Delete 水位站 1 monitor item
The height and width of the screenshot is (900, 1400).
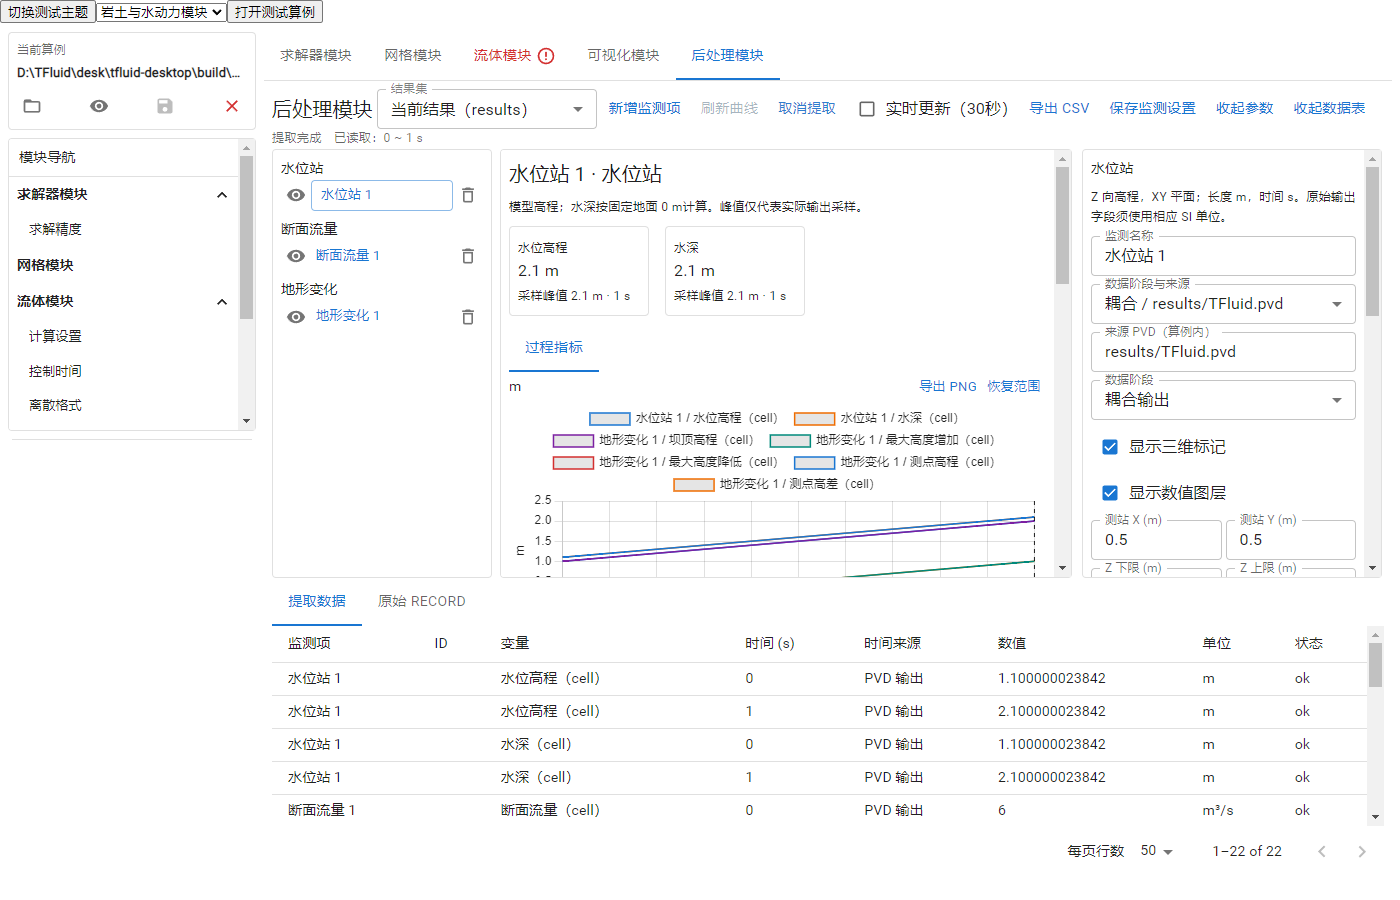[x=468, y=195]
